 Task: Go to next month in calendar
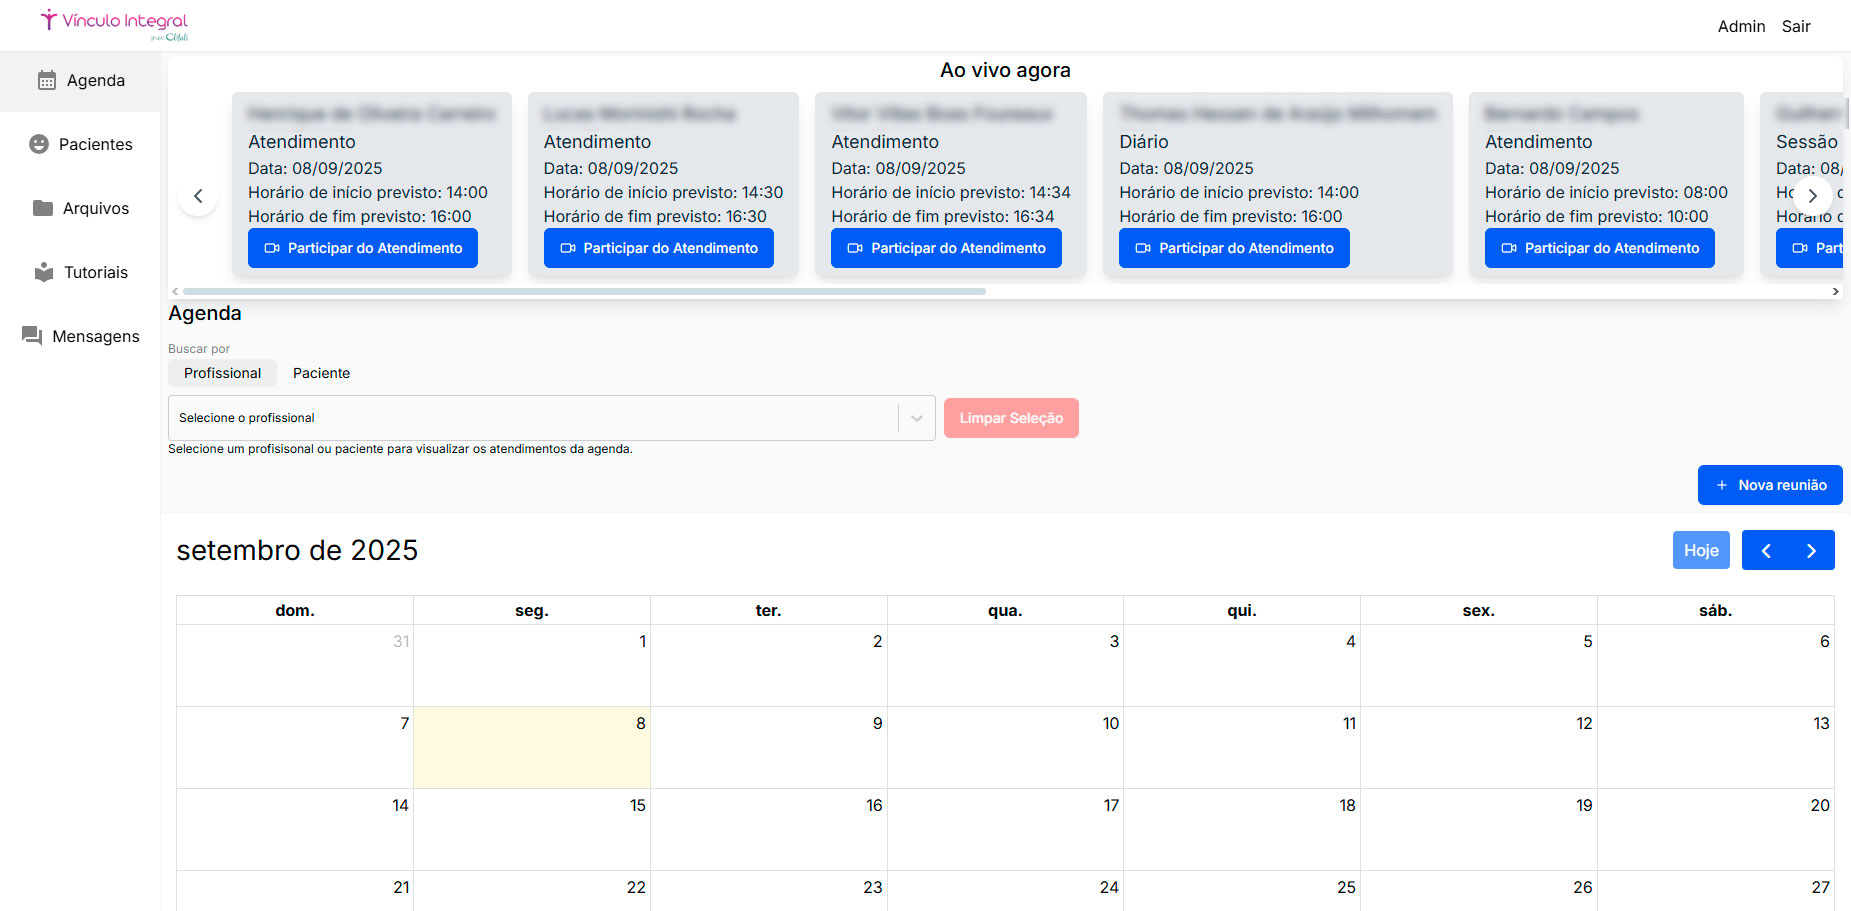1811,551
